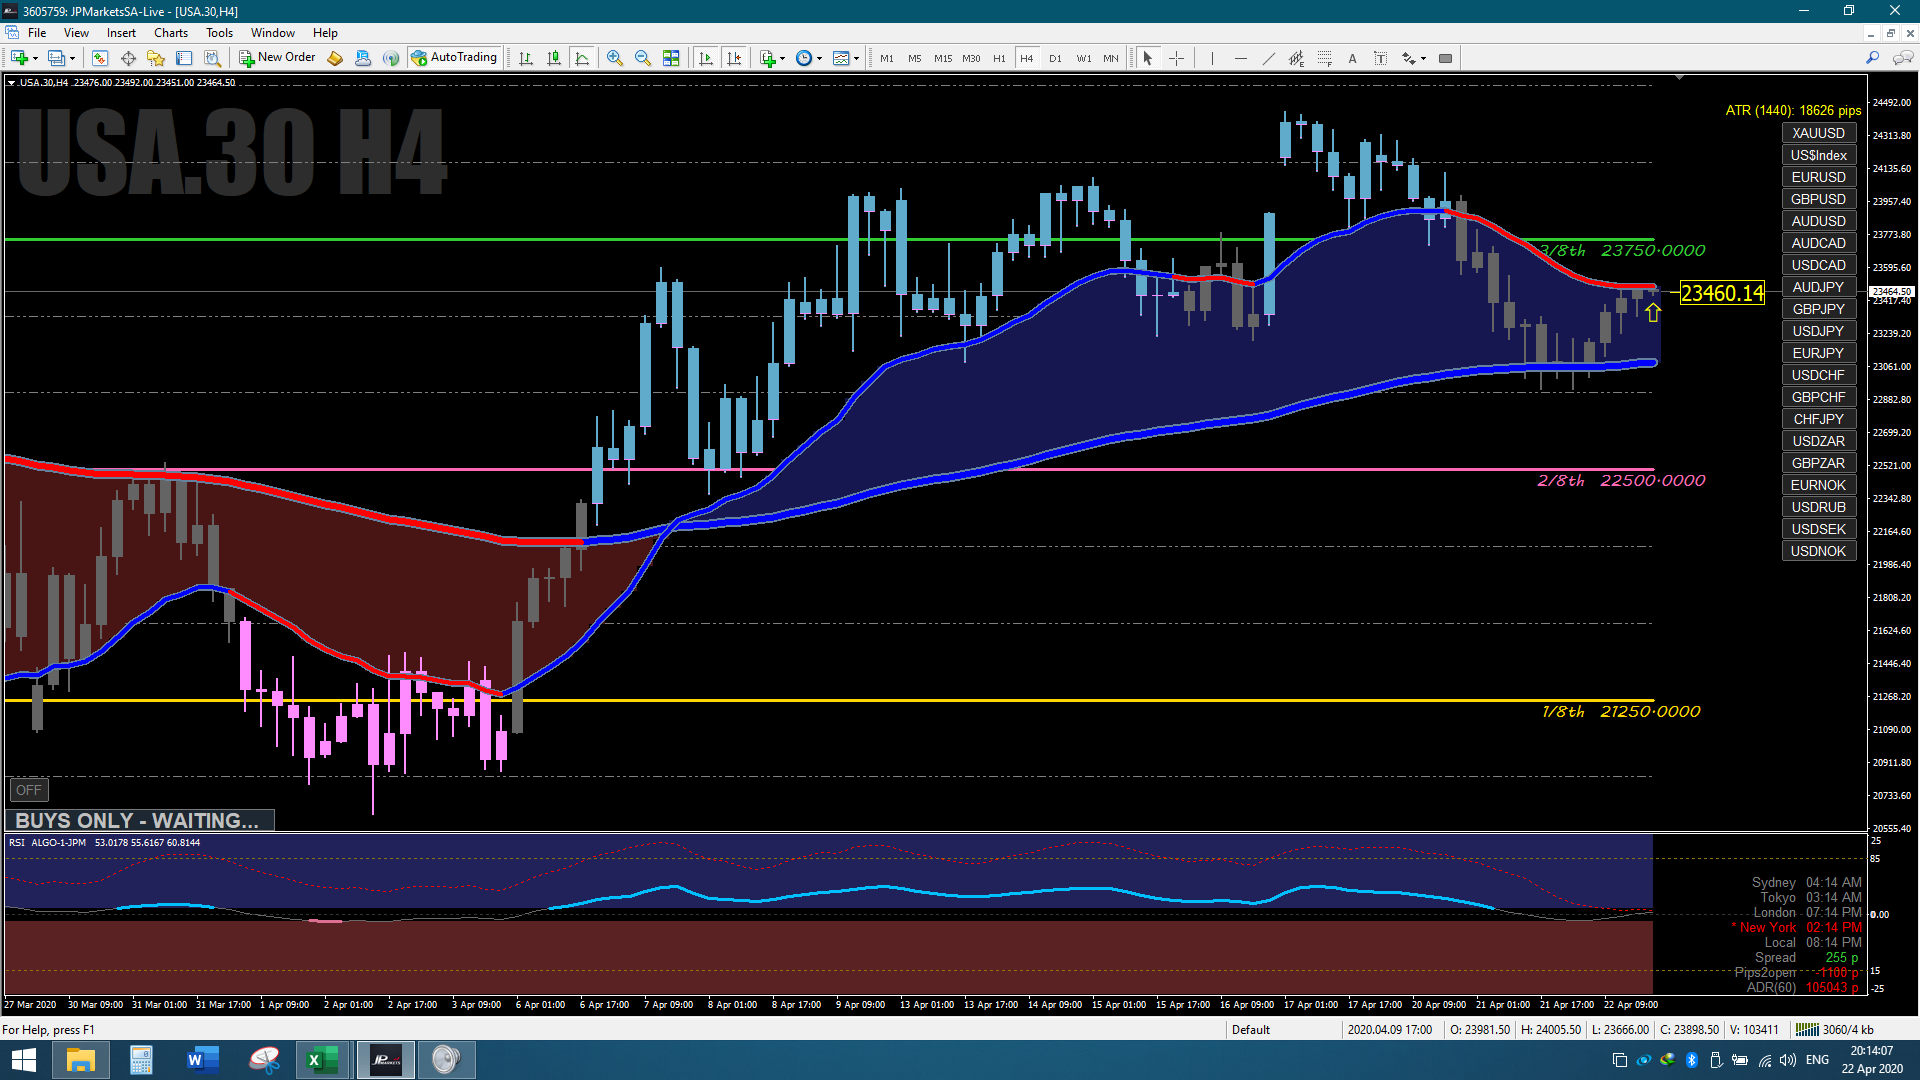Select the D1 timeframe button
The width and height of the screenshot is (1920, 1080).
[1055, 58]
